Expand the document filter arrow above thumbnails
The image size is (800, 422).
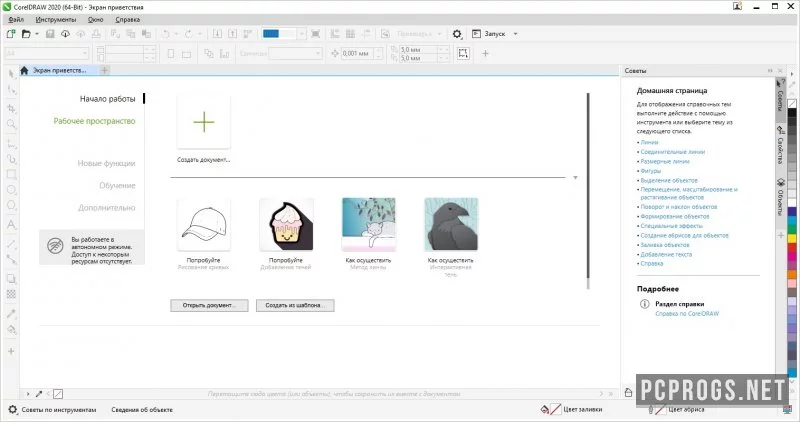575,178
